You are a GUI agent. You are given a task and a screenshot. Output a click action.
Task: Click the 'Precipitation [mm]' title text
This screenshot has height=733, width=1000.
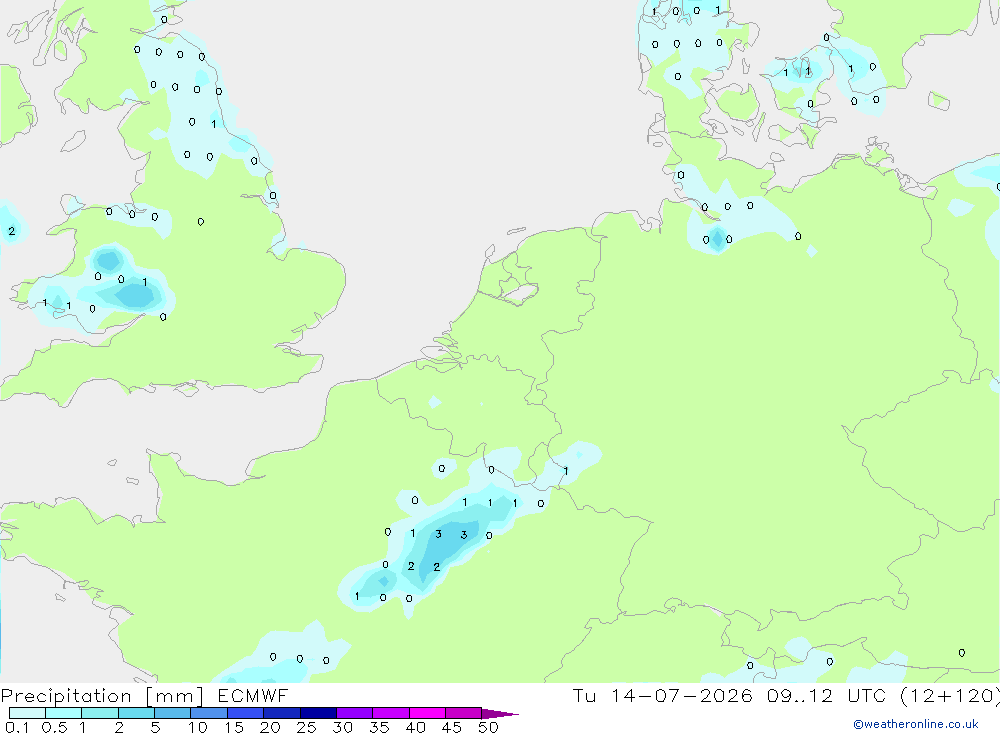(x=102, y=696)
